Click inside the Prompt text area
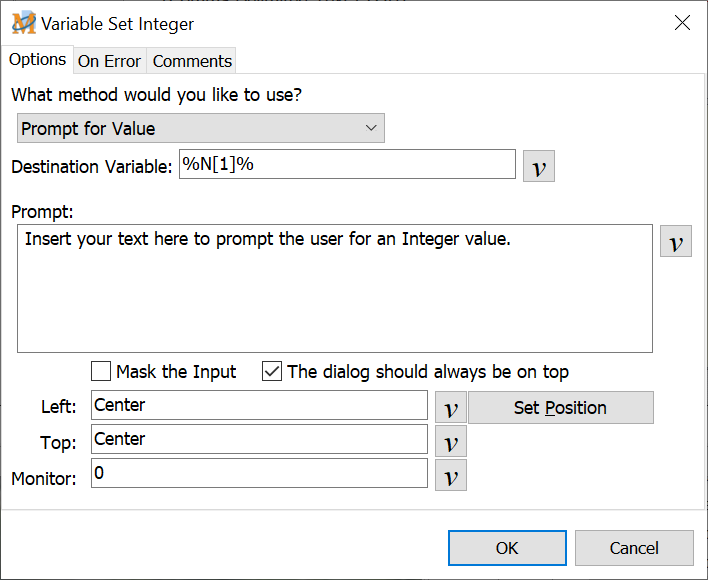 click(x=334, y=290)
